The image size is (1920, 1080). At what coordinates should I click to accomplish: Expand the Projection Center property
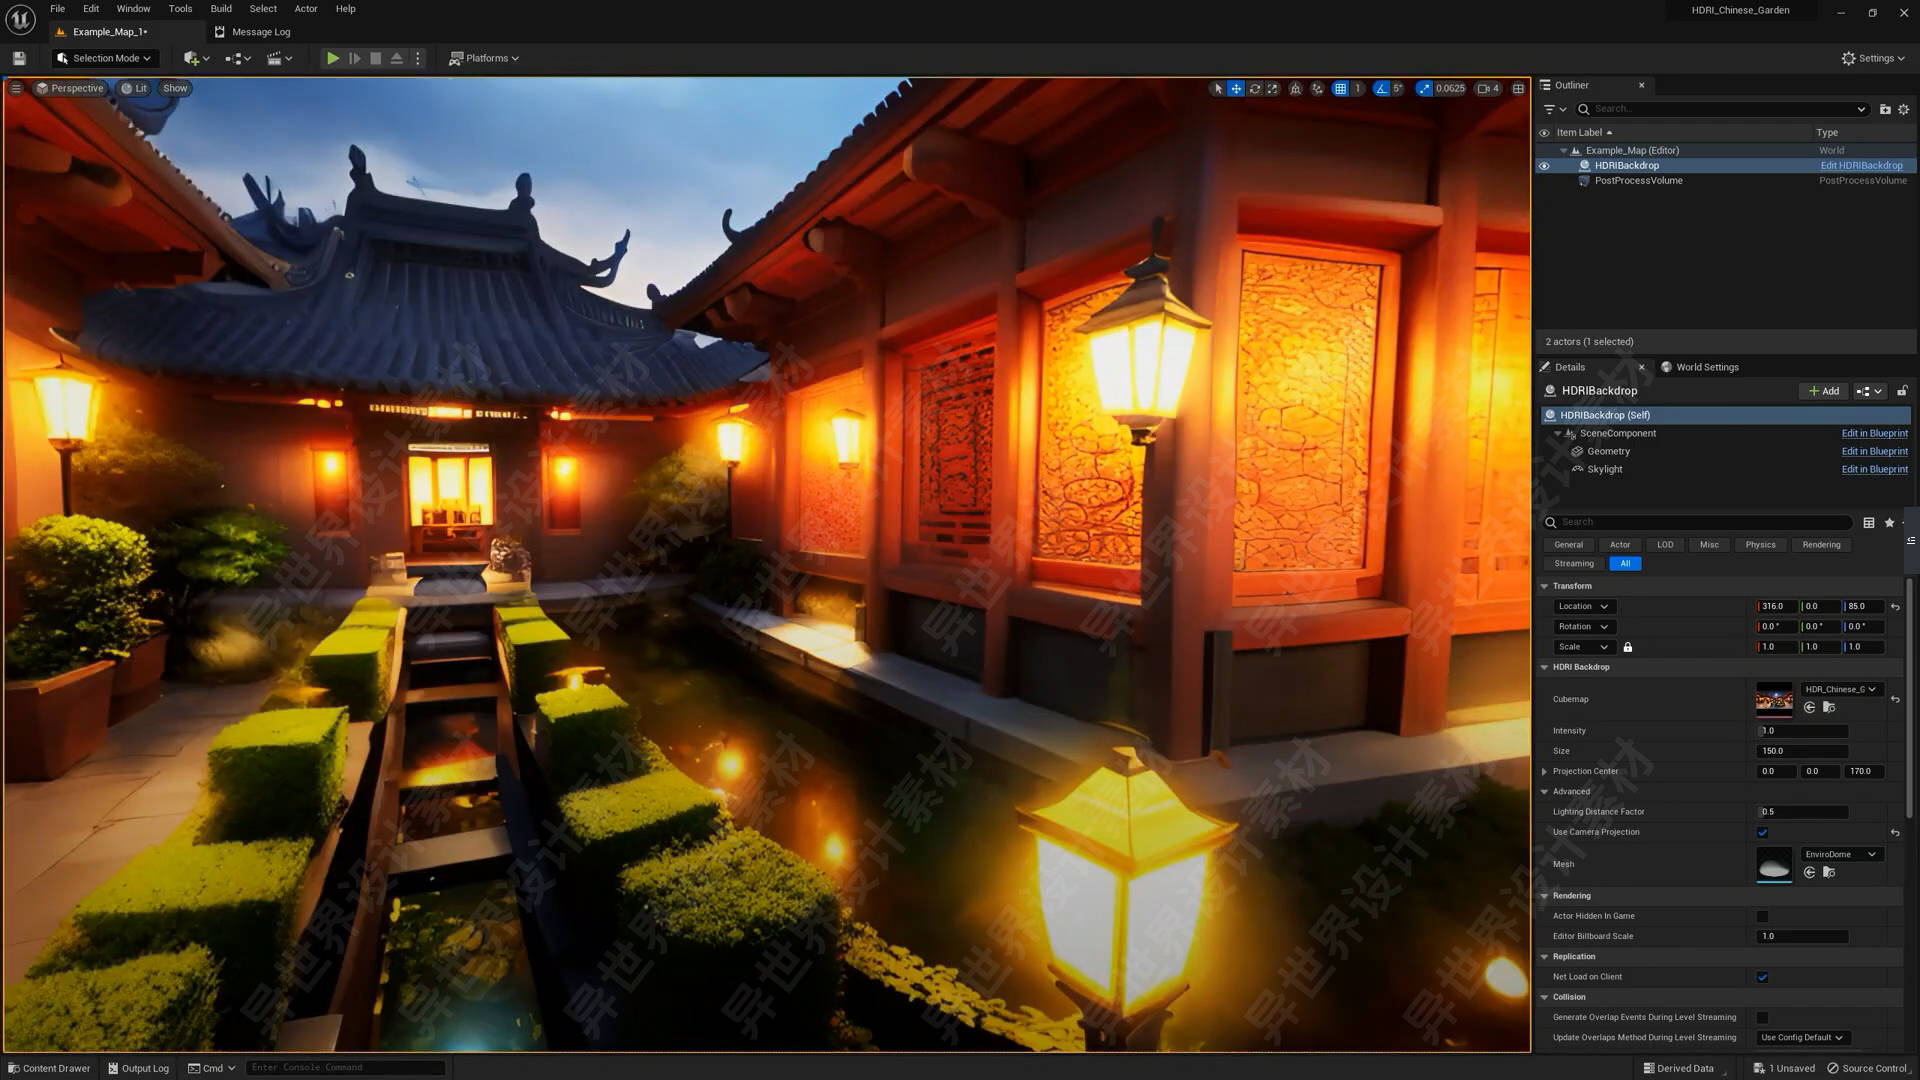[x=1545, y=771]
